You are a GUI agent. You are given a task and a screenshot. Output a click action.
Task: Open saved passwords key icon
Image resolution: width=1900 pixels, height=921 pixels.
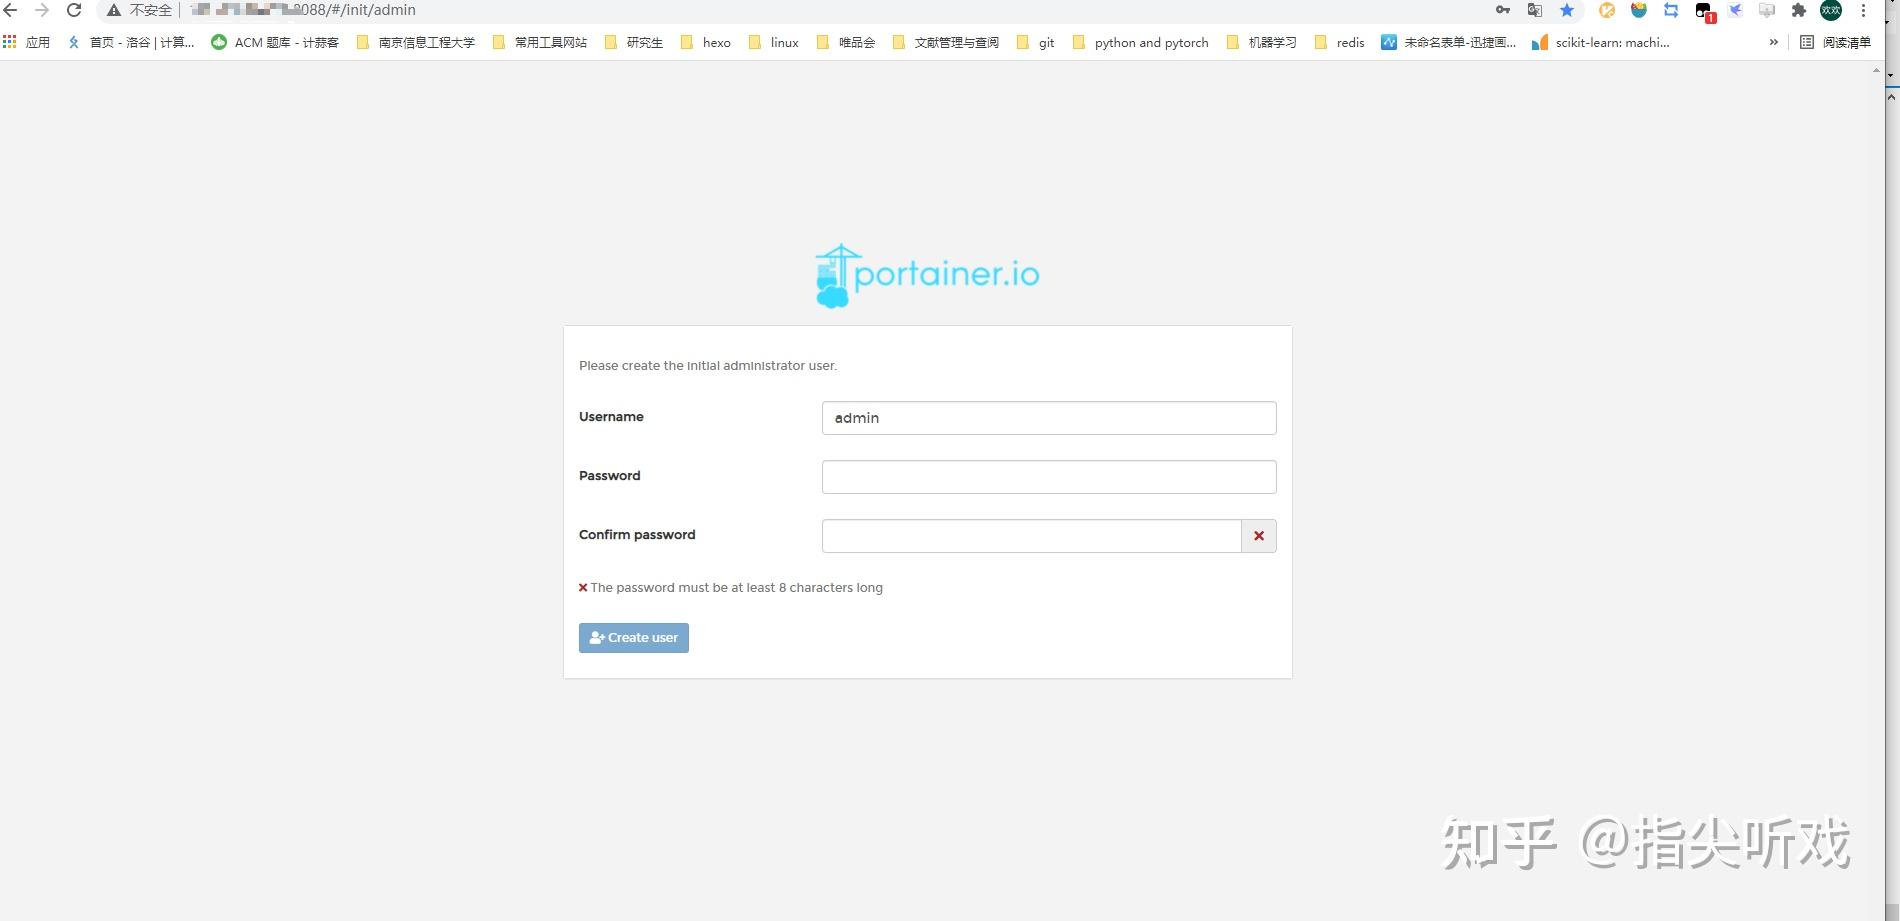1503,10
